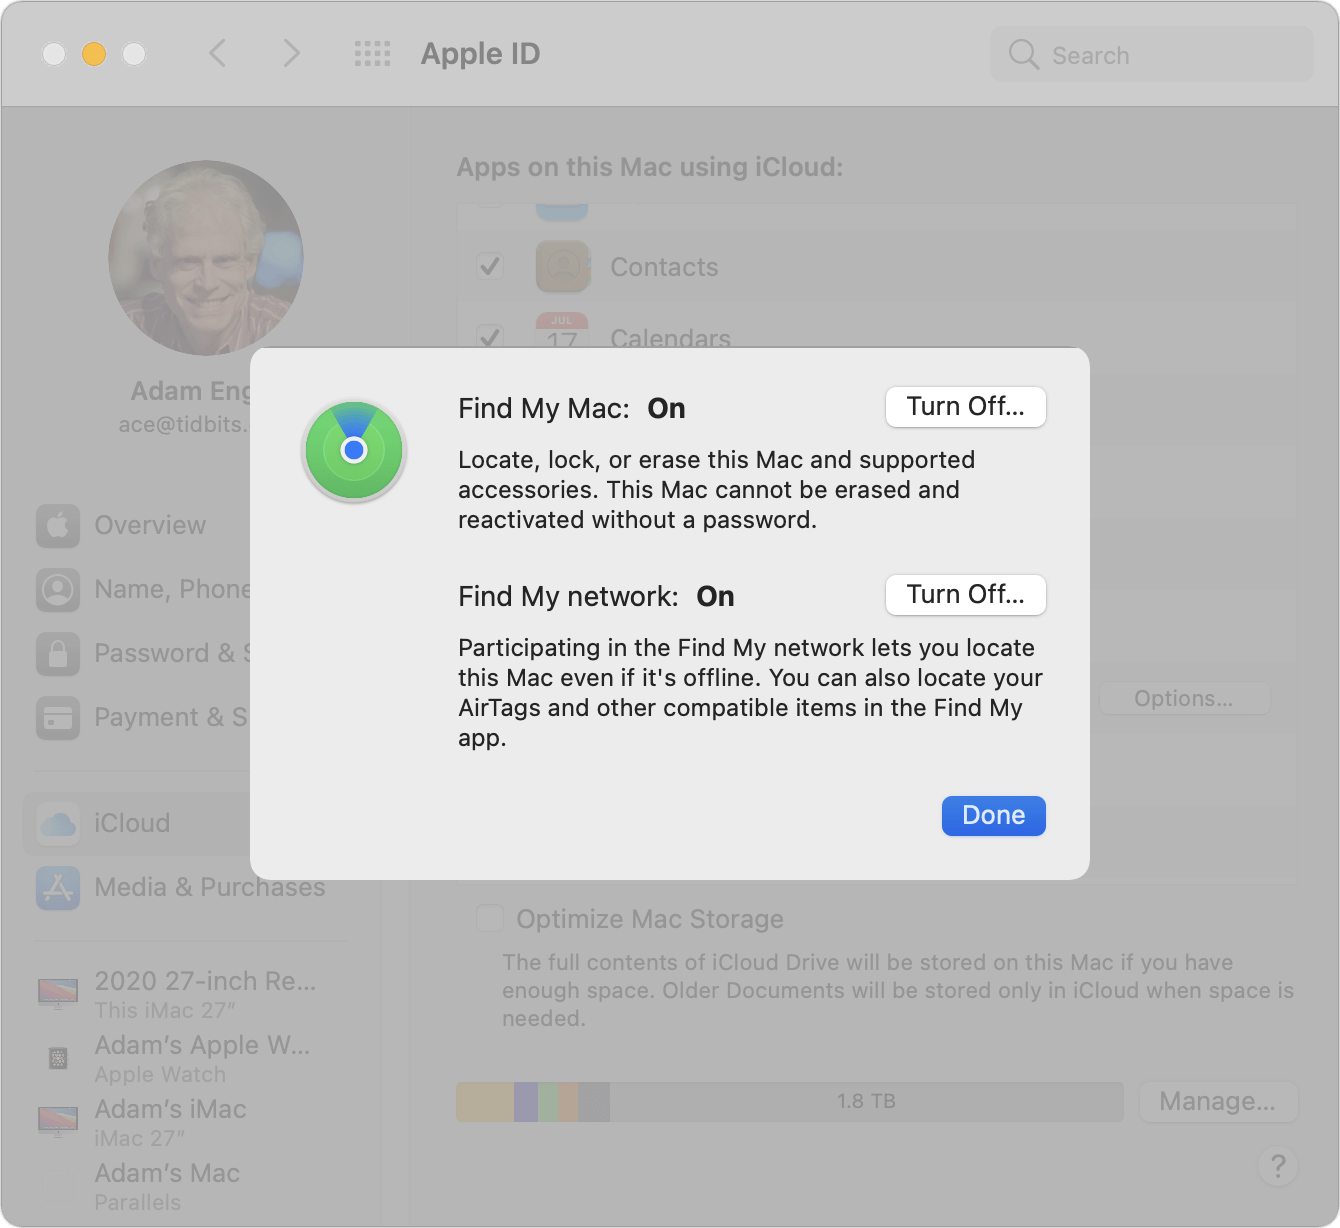Click the "Find My Mac: On" status label
This screenshot has height=1228, width=1340.
(x=572, y=408)
